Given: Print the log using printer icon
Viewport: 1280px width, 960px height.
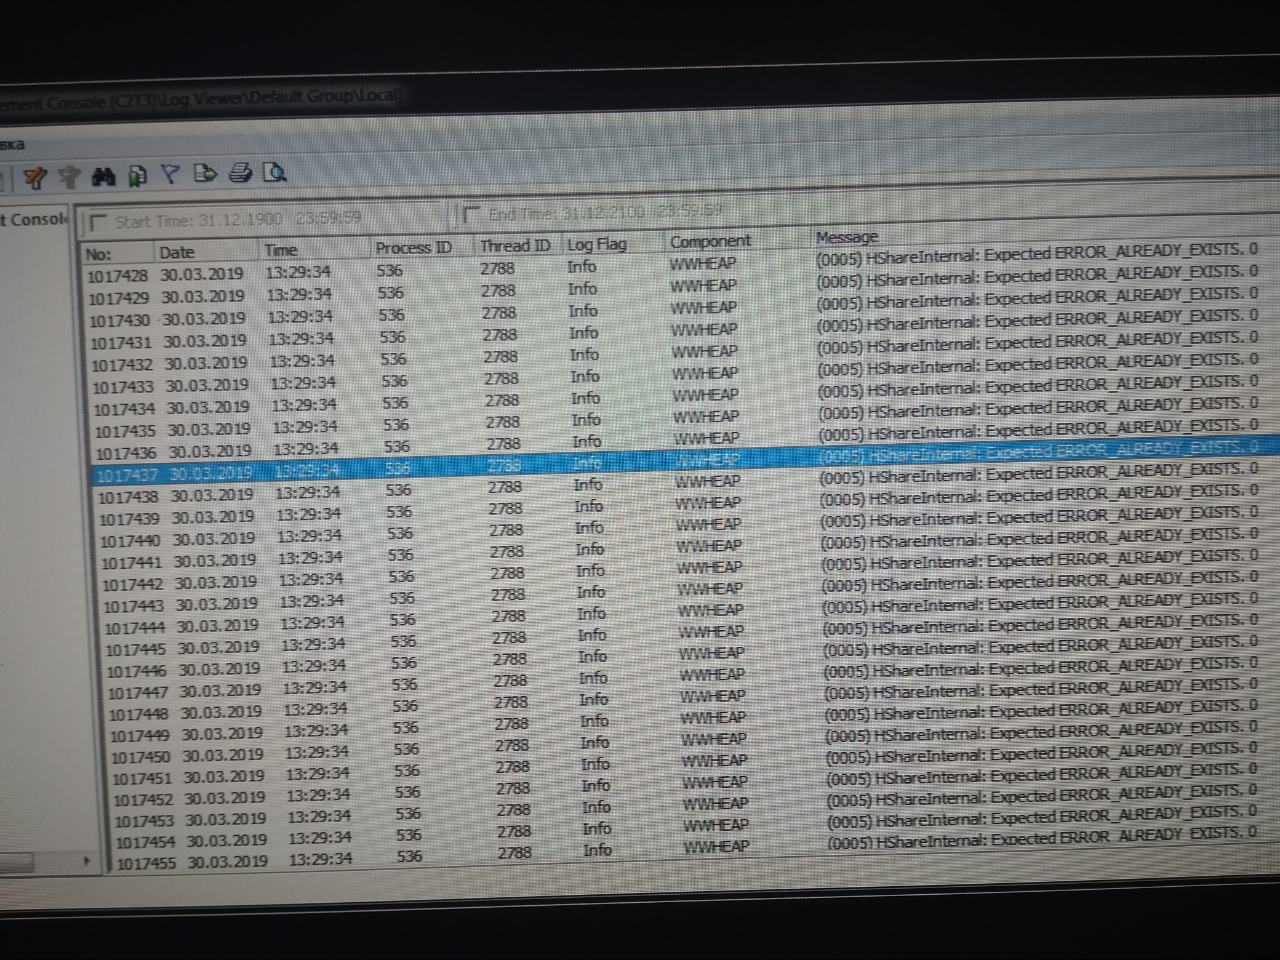Looking at the screenshot, I should pyautogui.click(x=240, y=174).
